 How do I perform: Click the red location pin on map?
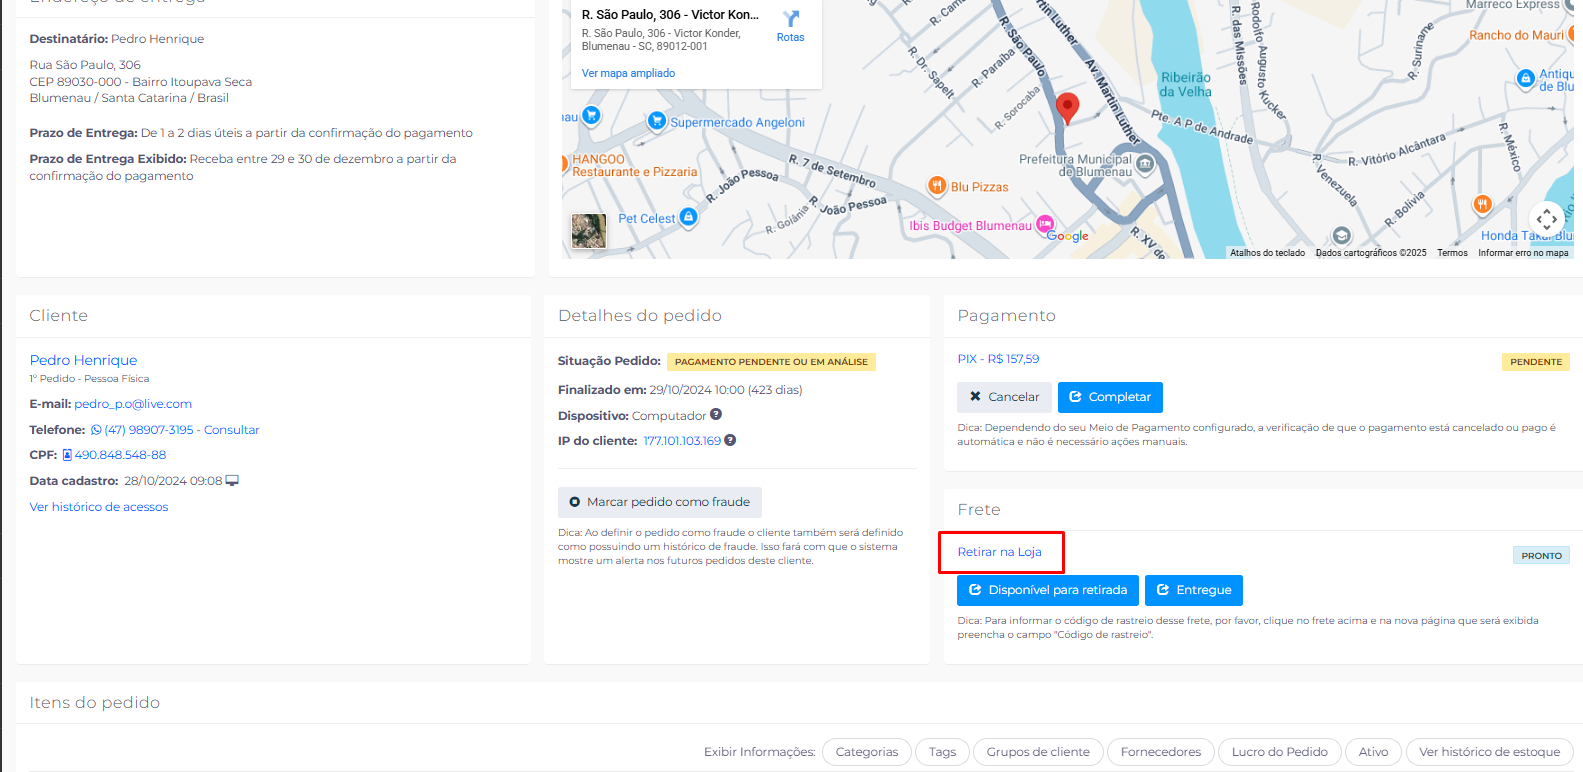coord(1067,108)
